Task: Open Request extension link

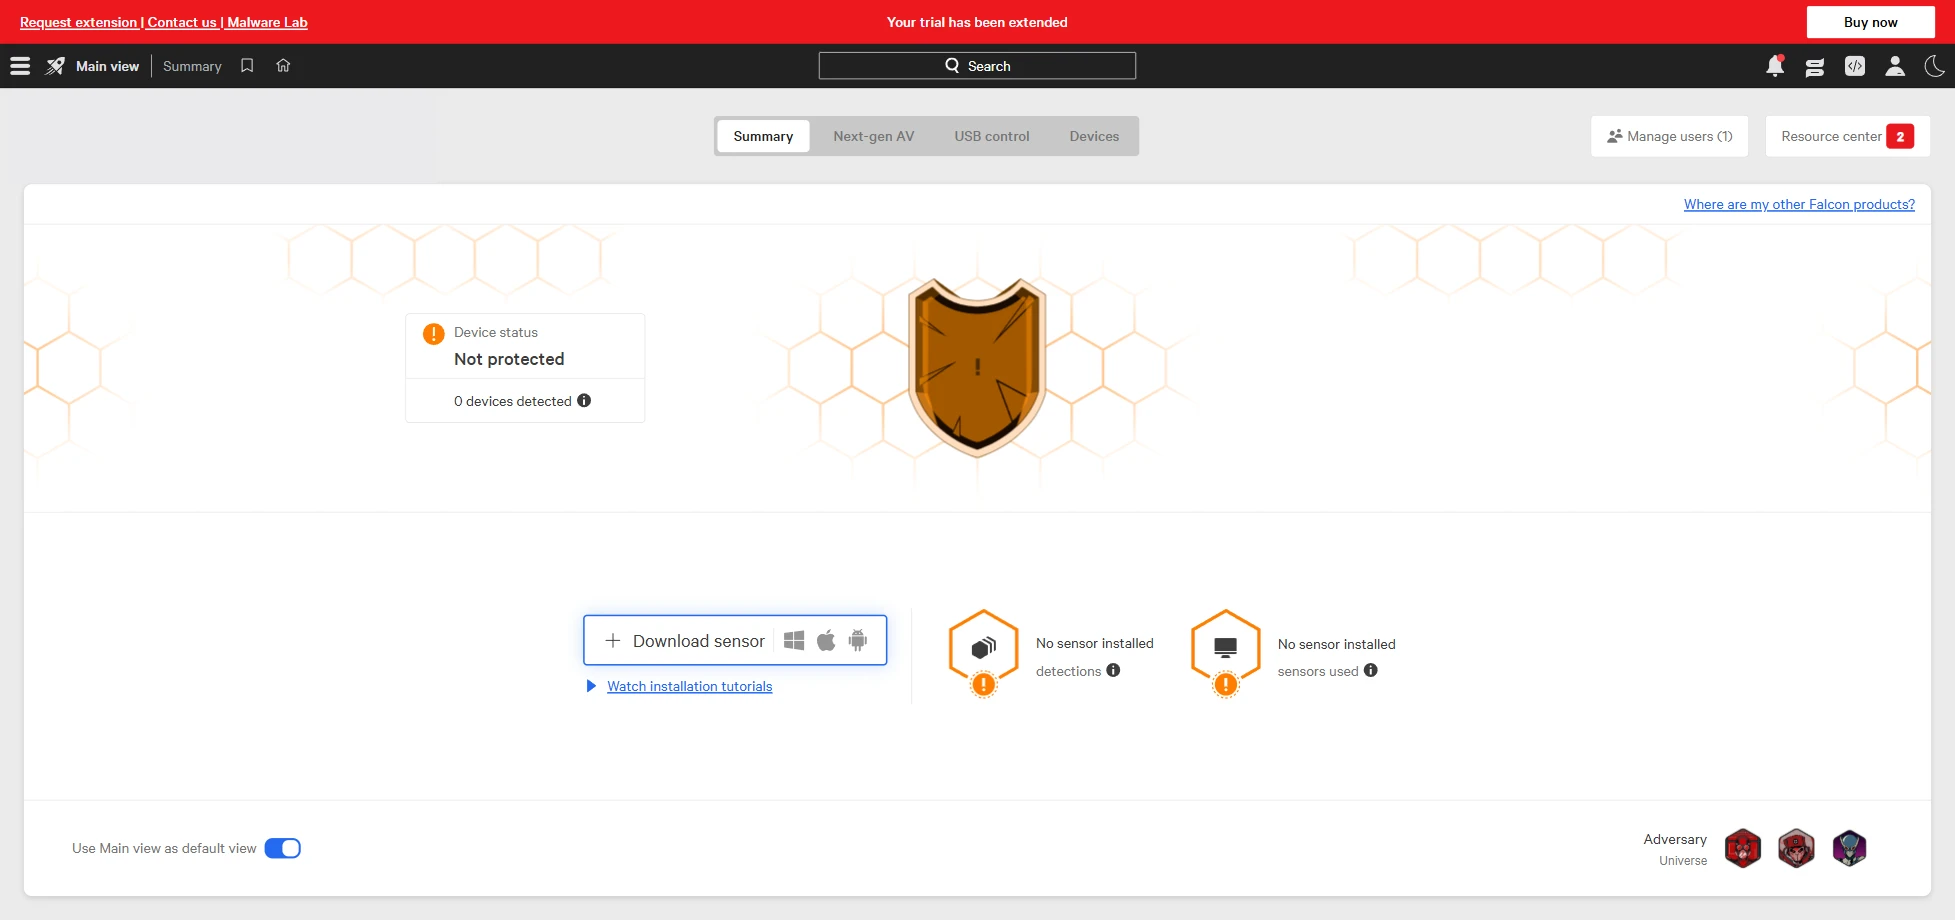Action: [x=78, y=22]
